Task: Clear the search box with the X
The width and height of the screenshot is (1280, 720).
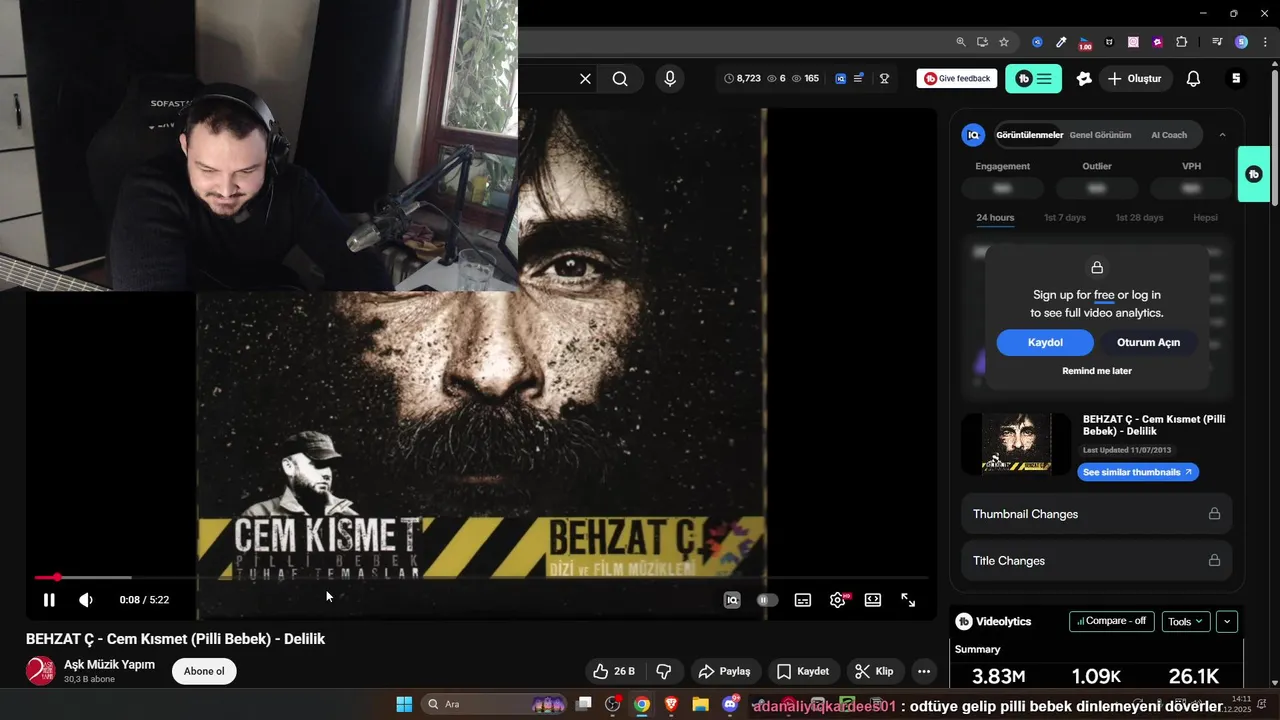Action: pos(586,79)
